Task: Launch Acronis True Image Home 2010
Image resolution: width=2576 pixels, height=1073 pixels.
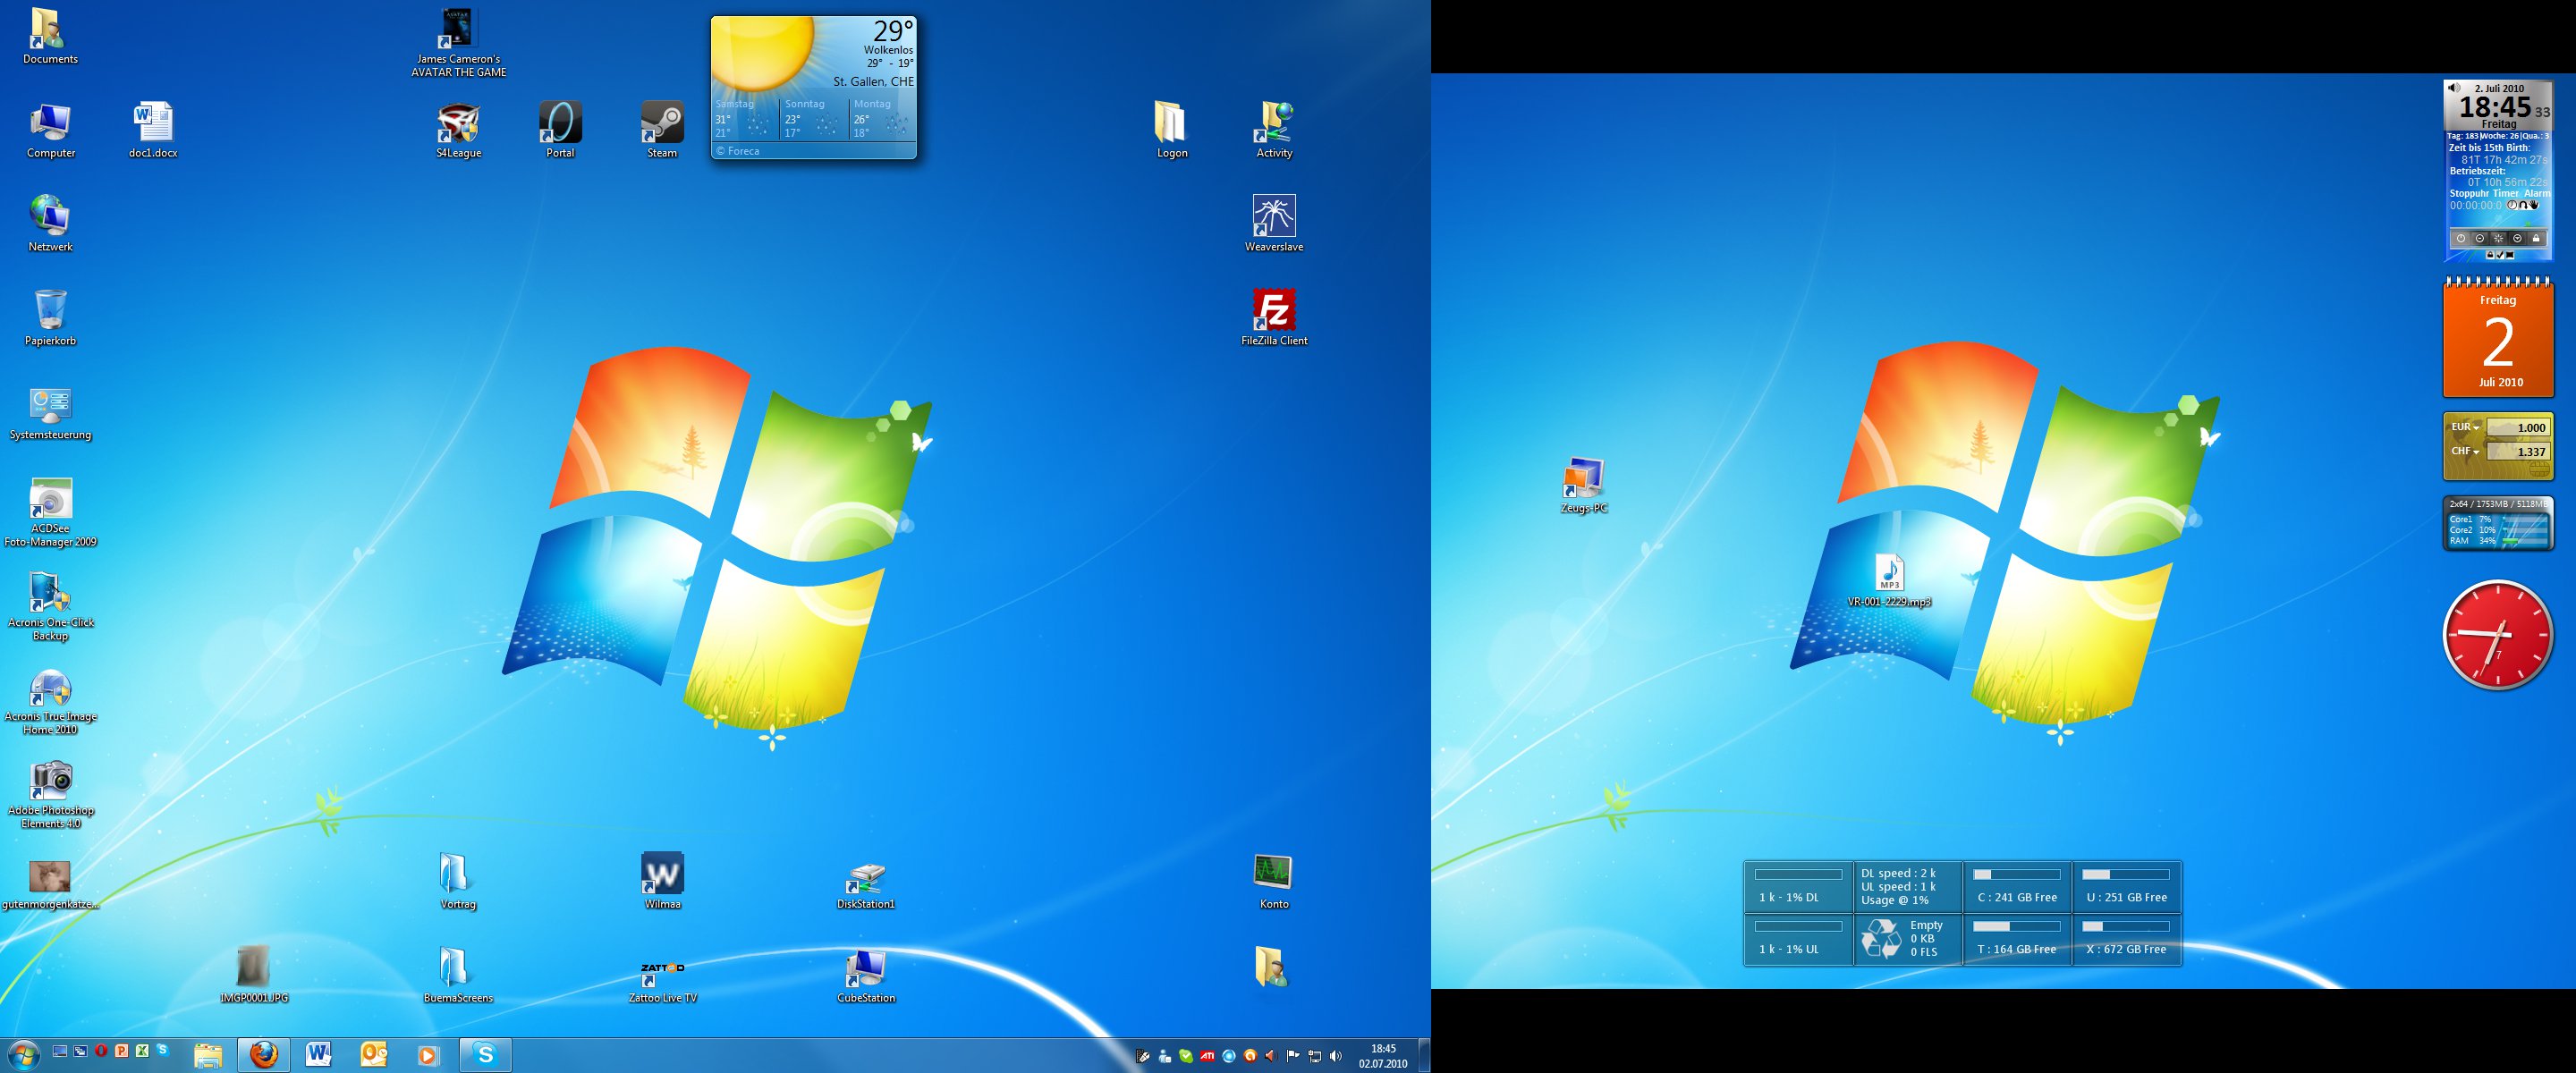Action: 50,701
